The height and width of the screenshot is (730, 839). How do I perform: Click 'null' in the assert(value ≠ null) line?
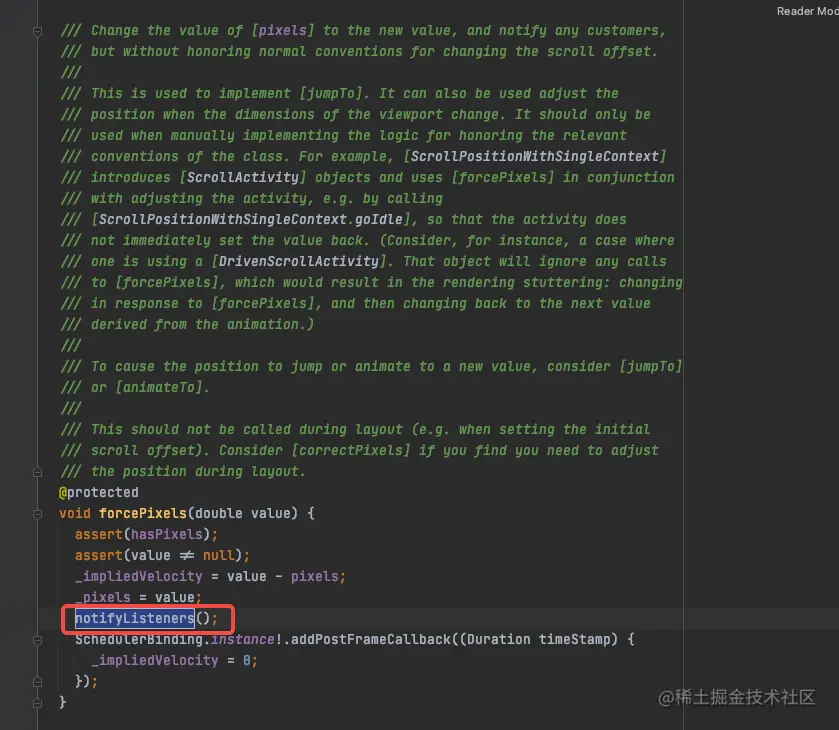[219, 556]
